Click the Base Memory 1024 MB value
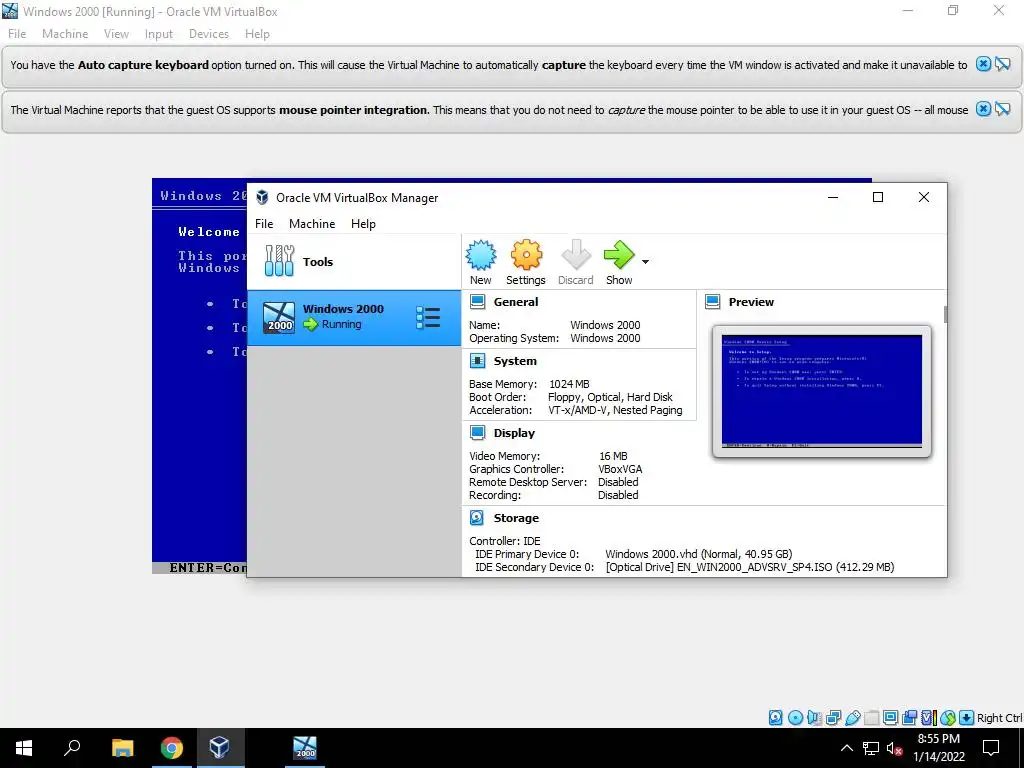The image size is (1024, 768). [569, 384]
